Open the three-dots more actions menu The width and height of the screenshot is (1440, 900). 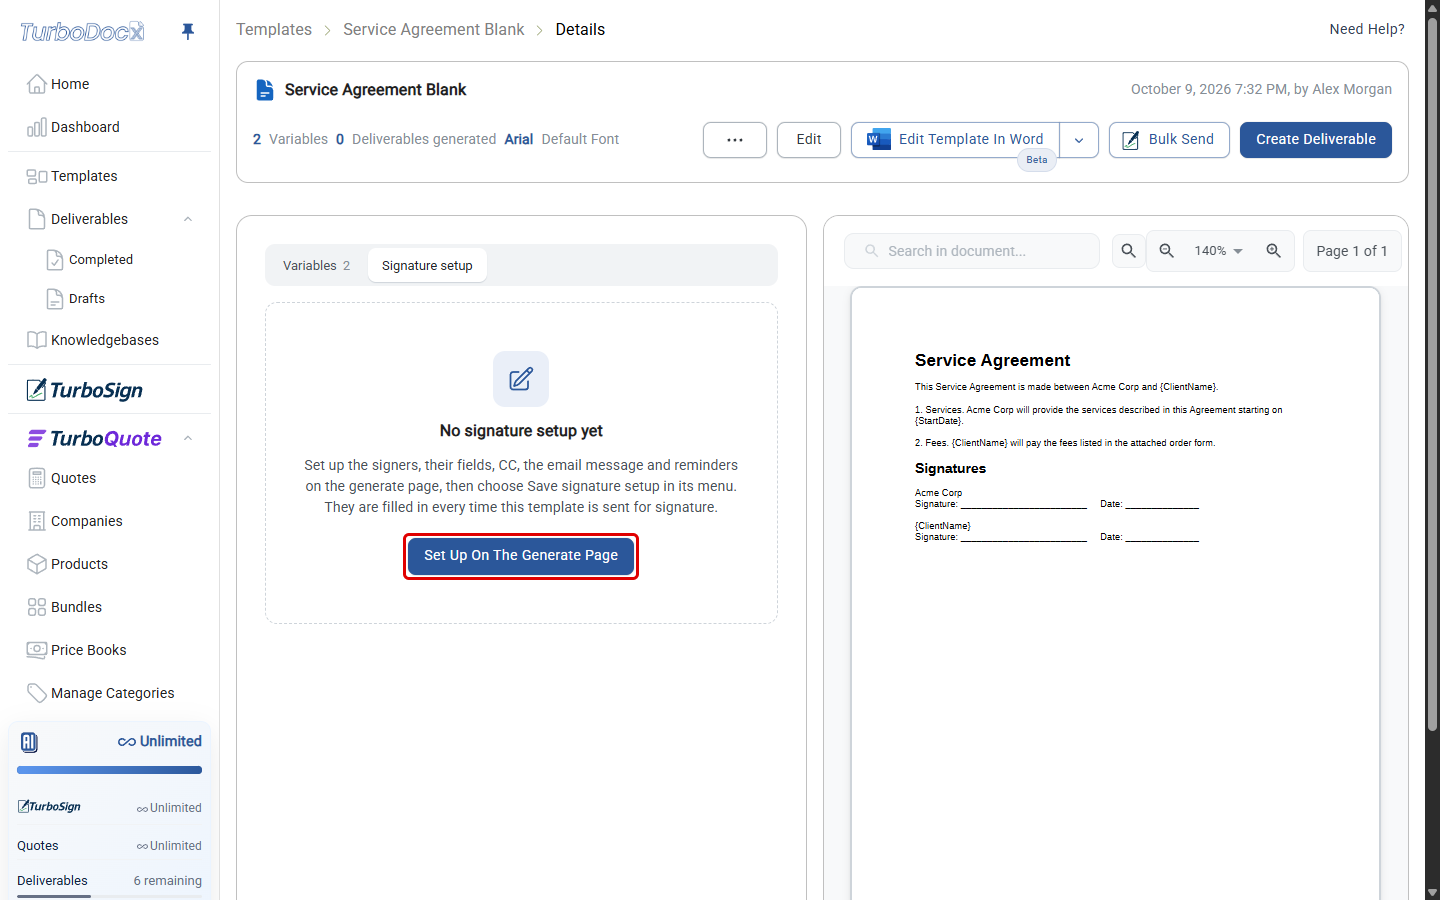735,140
